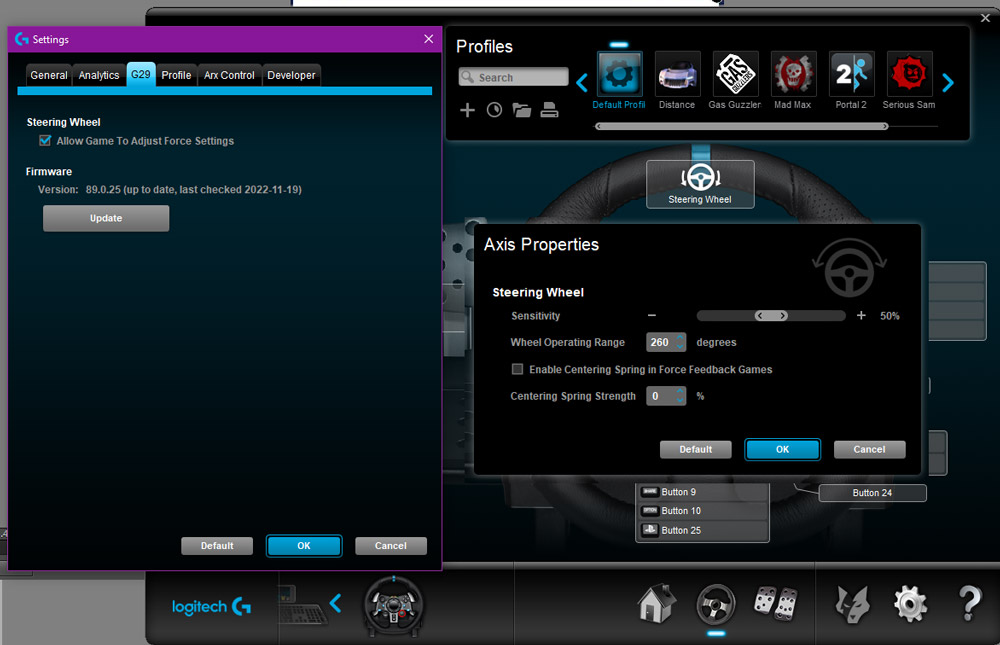Viewport: 1000px width, 645px height.
Task: Click the Wheel Operating Range value field
Action: point(661,342)
